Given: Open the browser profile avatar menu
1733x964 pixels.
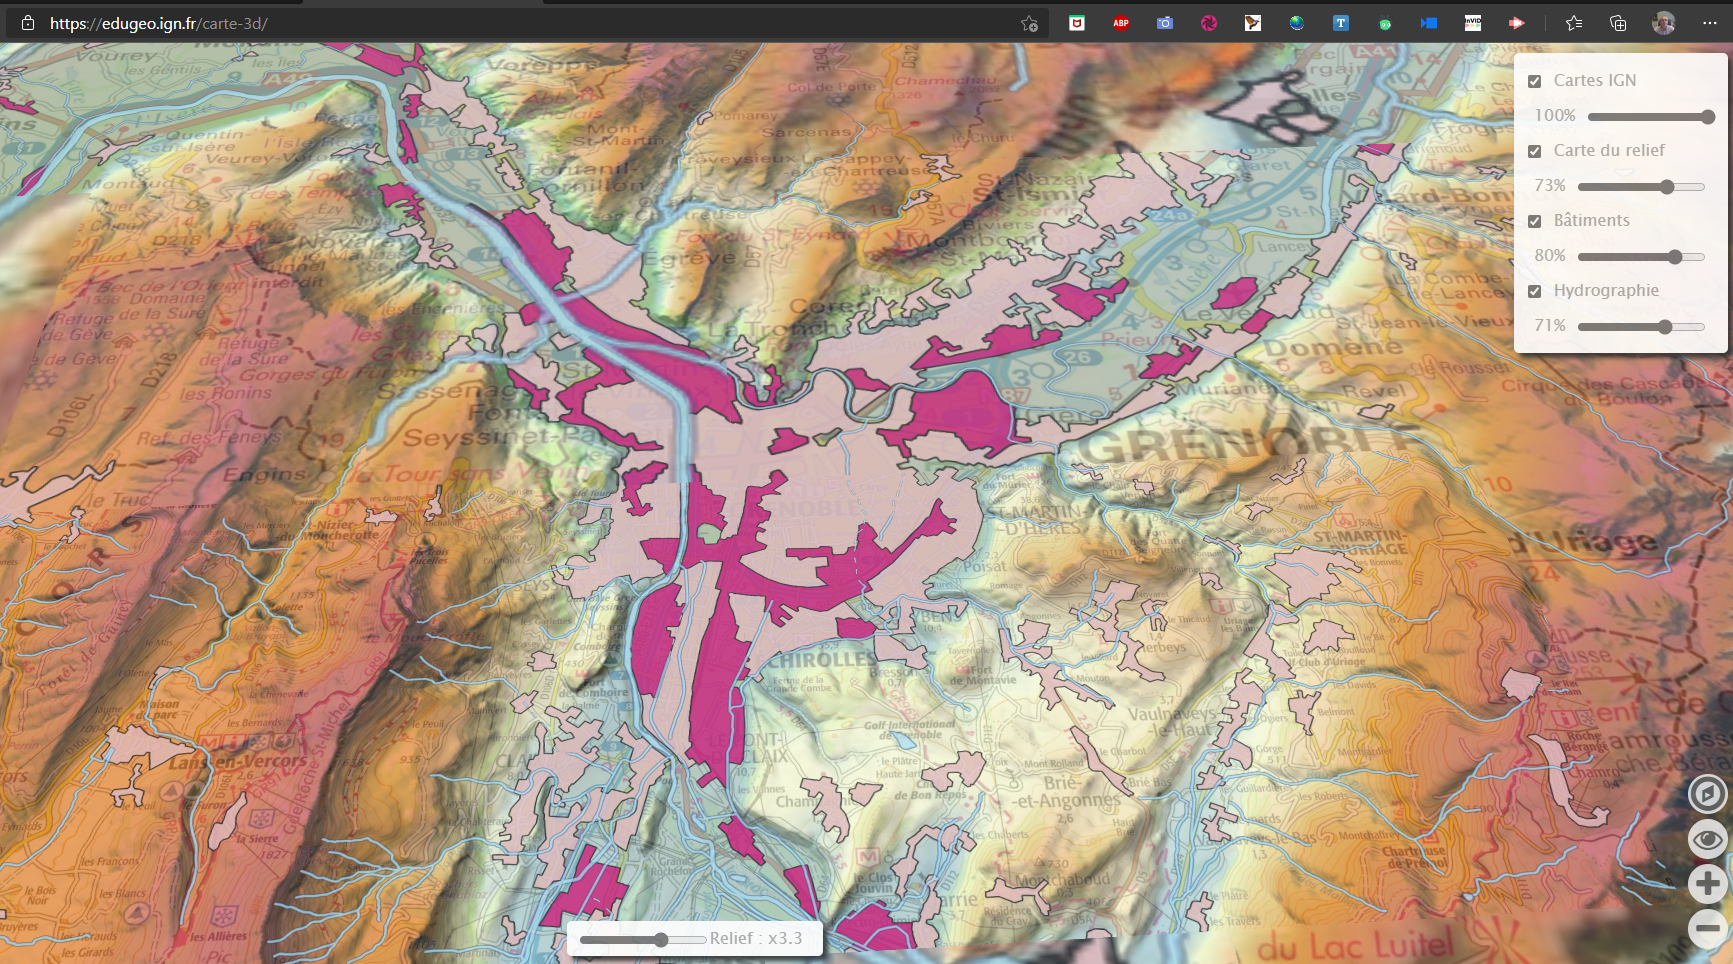Looking at the screenshot, I should (1664, 22).
